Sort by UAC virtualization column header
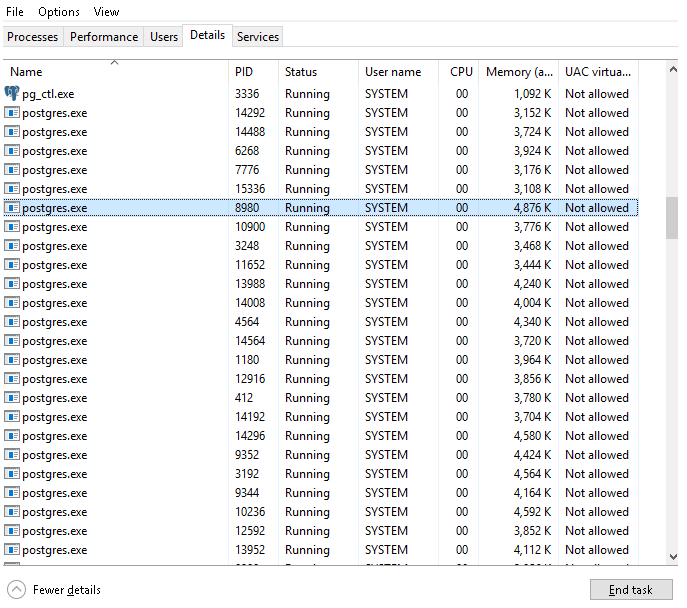 pos(598,71)
